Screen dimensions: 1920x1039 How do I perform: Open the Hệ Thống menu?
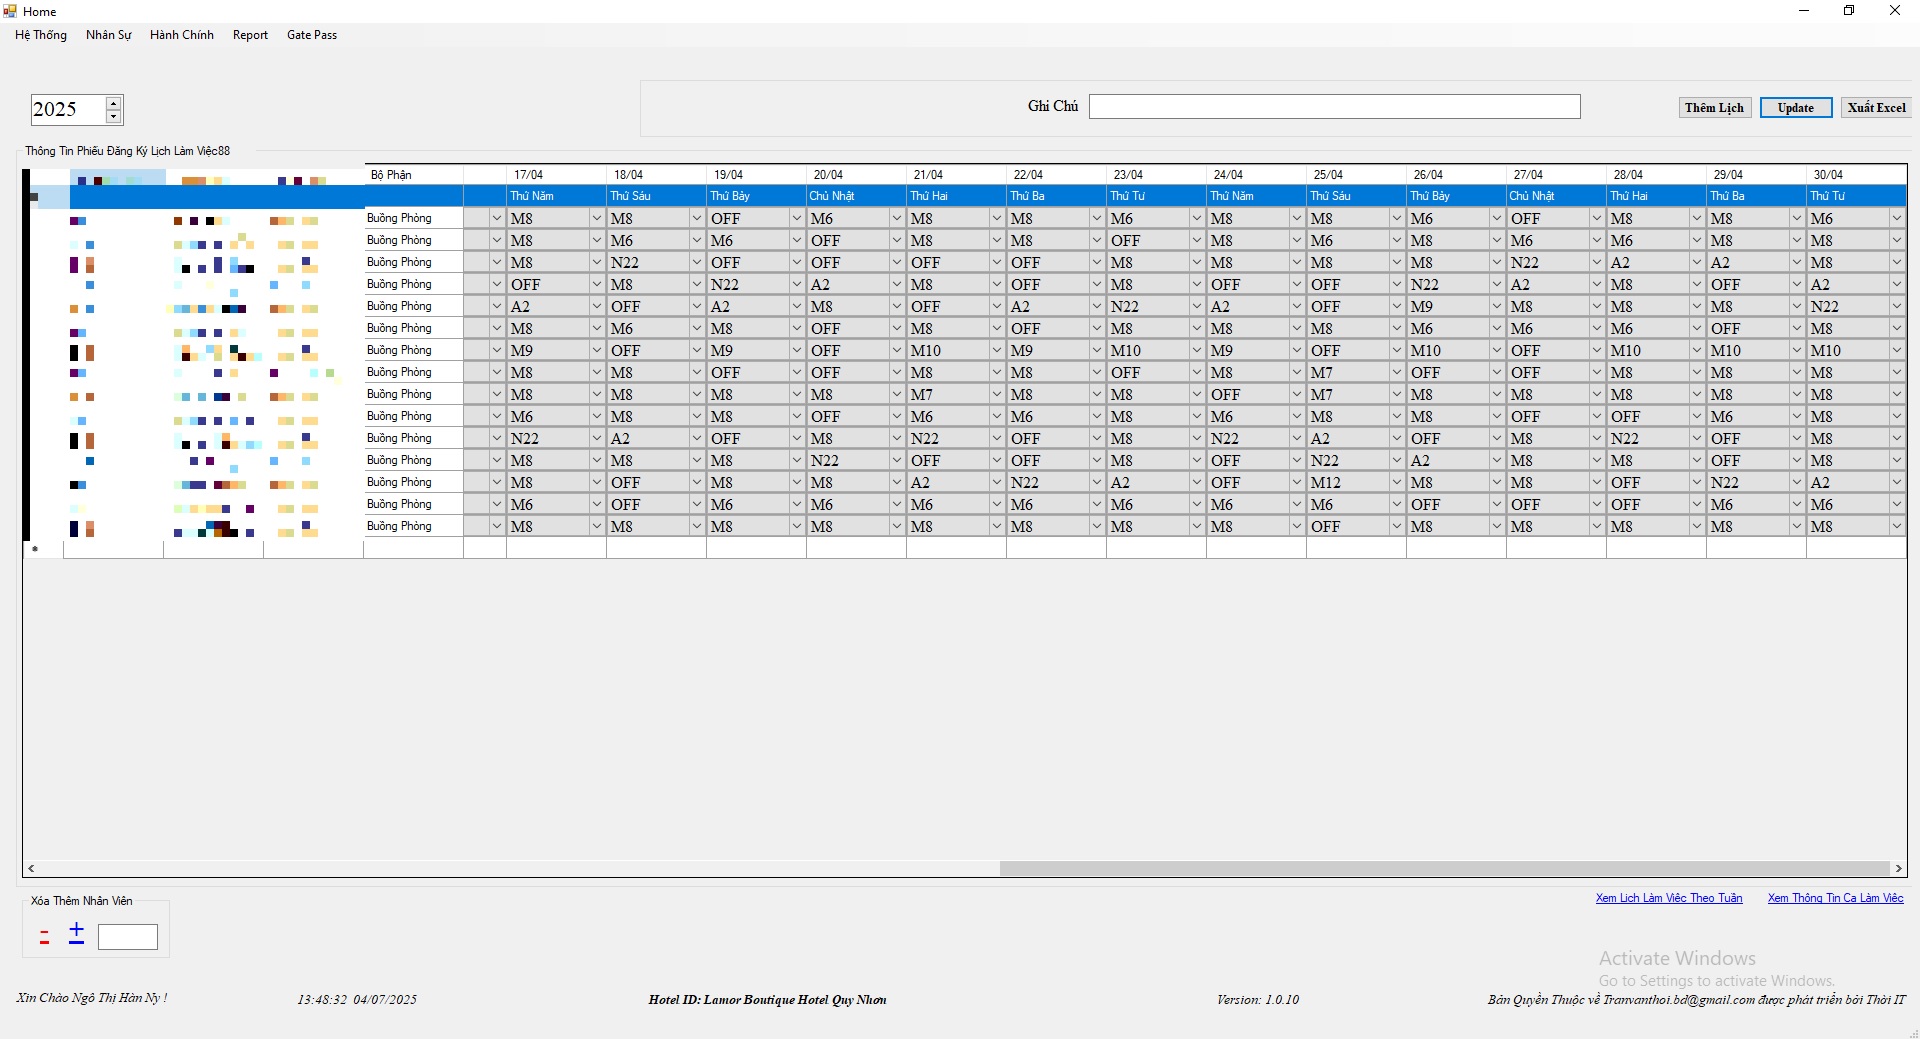41,35
